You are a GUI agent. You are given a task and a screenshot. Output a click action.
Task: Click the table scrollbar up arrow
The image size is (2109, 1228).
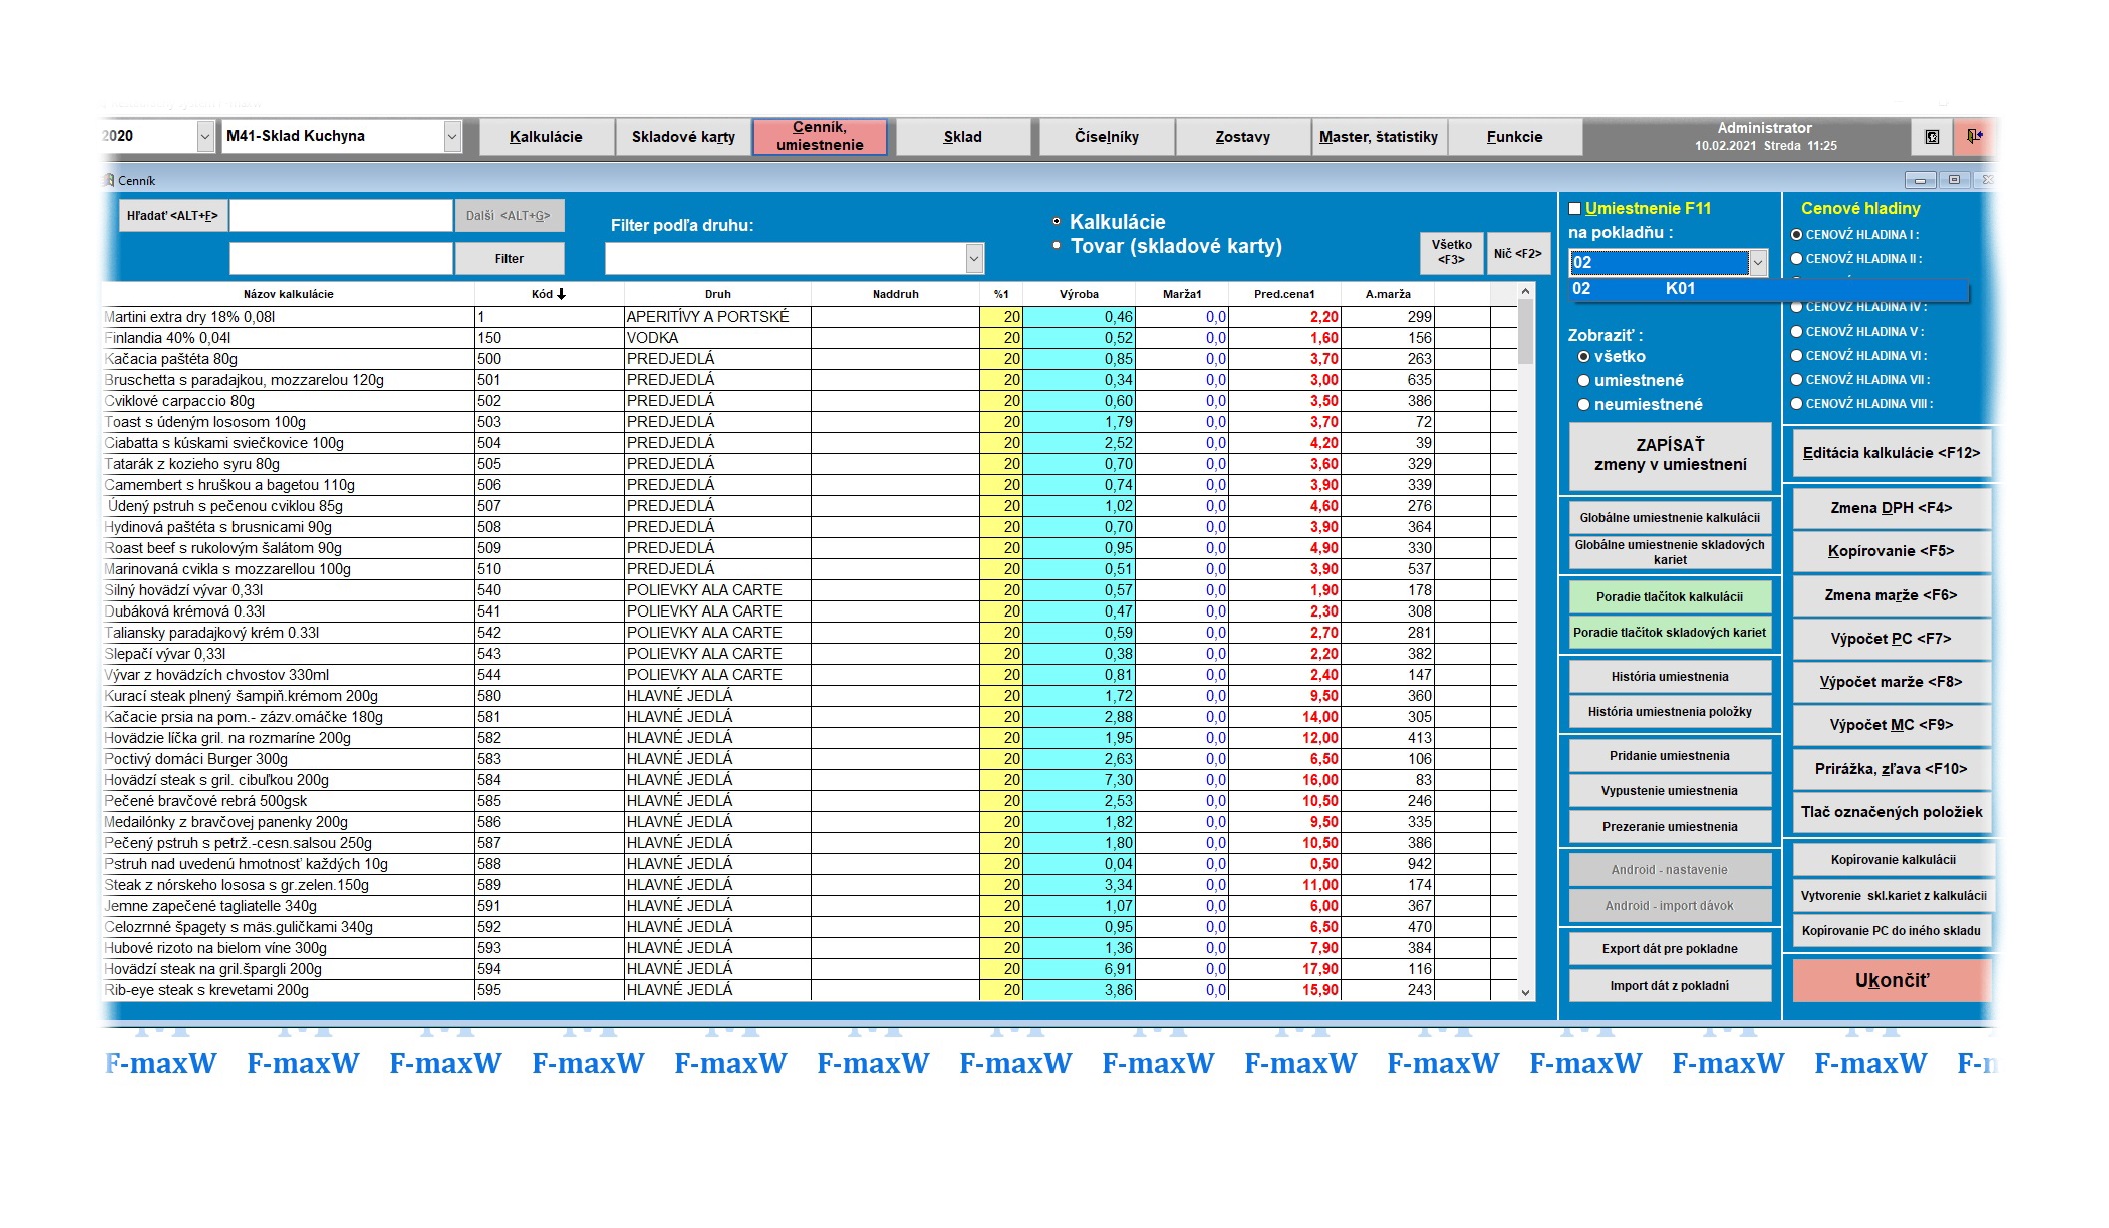click(1525, 292)
